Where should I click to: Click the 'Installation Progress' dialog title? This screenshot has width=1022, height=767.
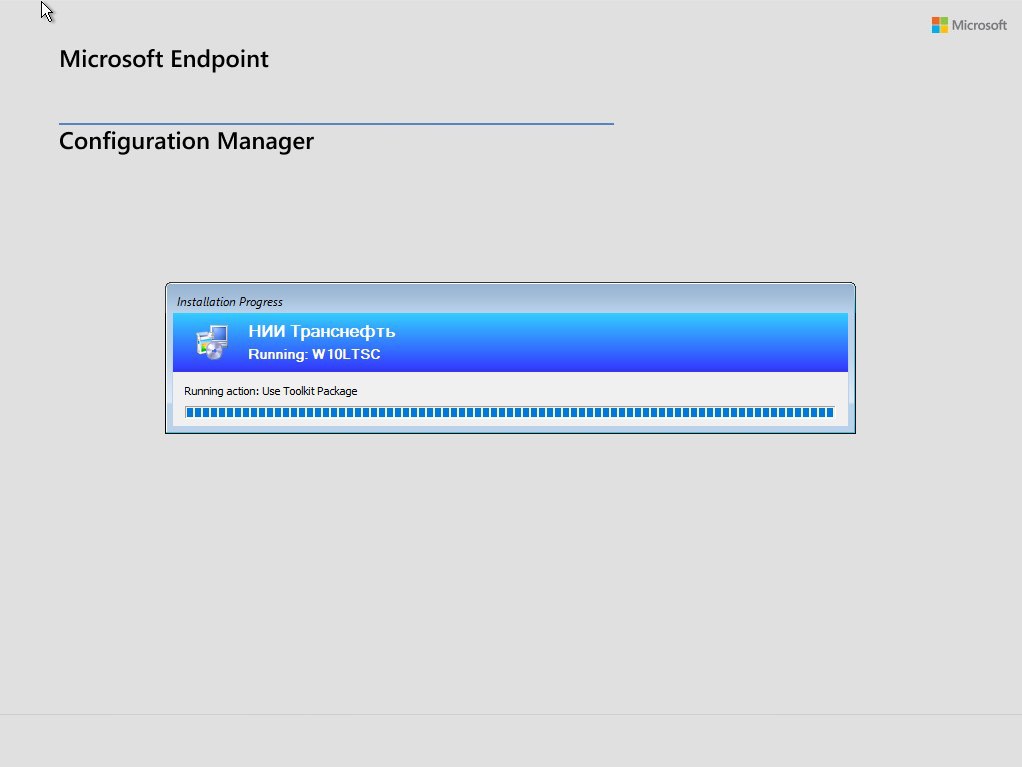click(x=229, y=302)
